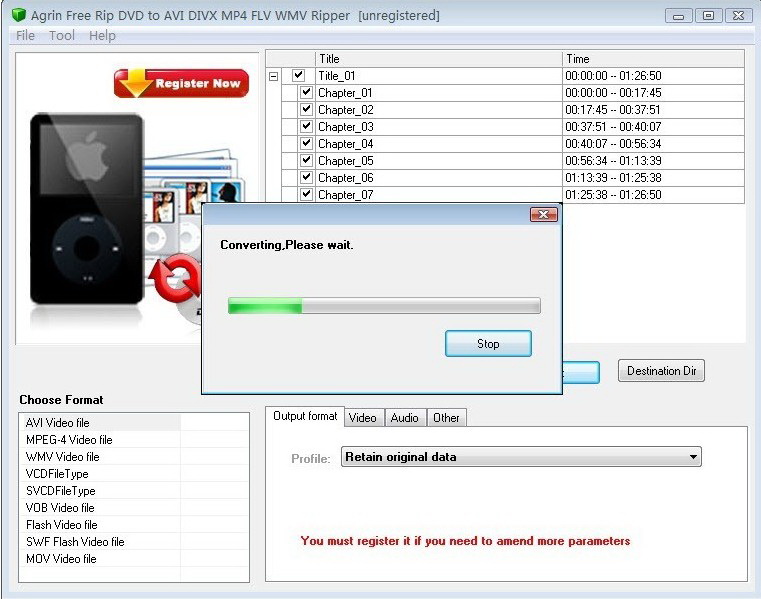This screenshot has height=599, width=761.
Task: Select the Title_01 row text
Action: point(336,76)
